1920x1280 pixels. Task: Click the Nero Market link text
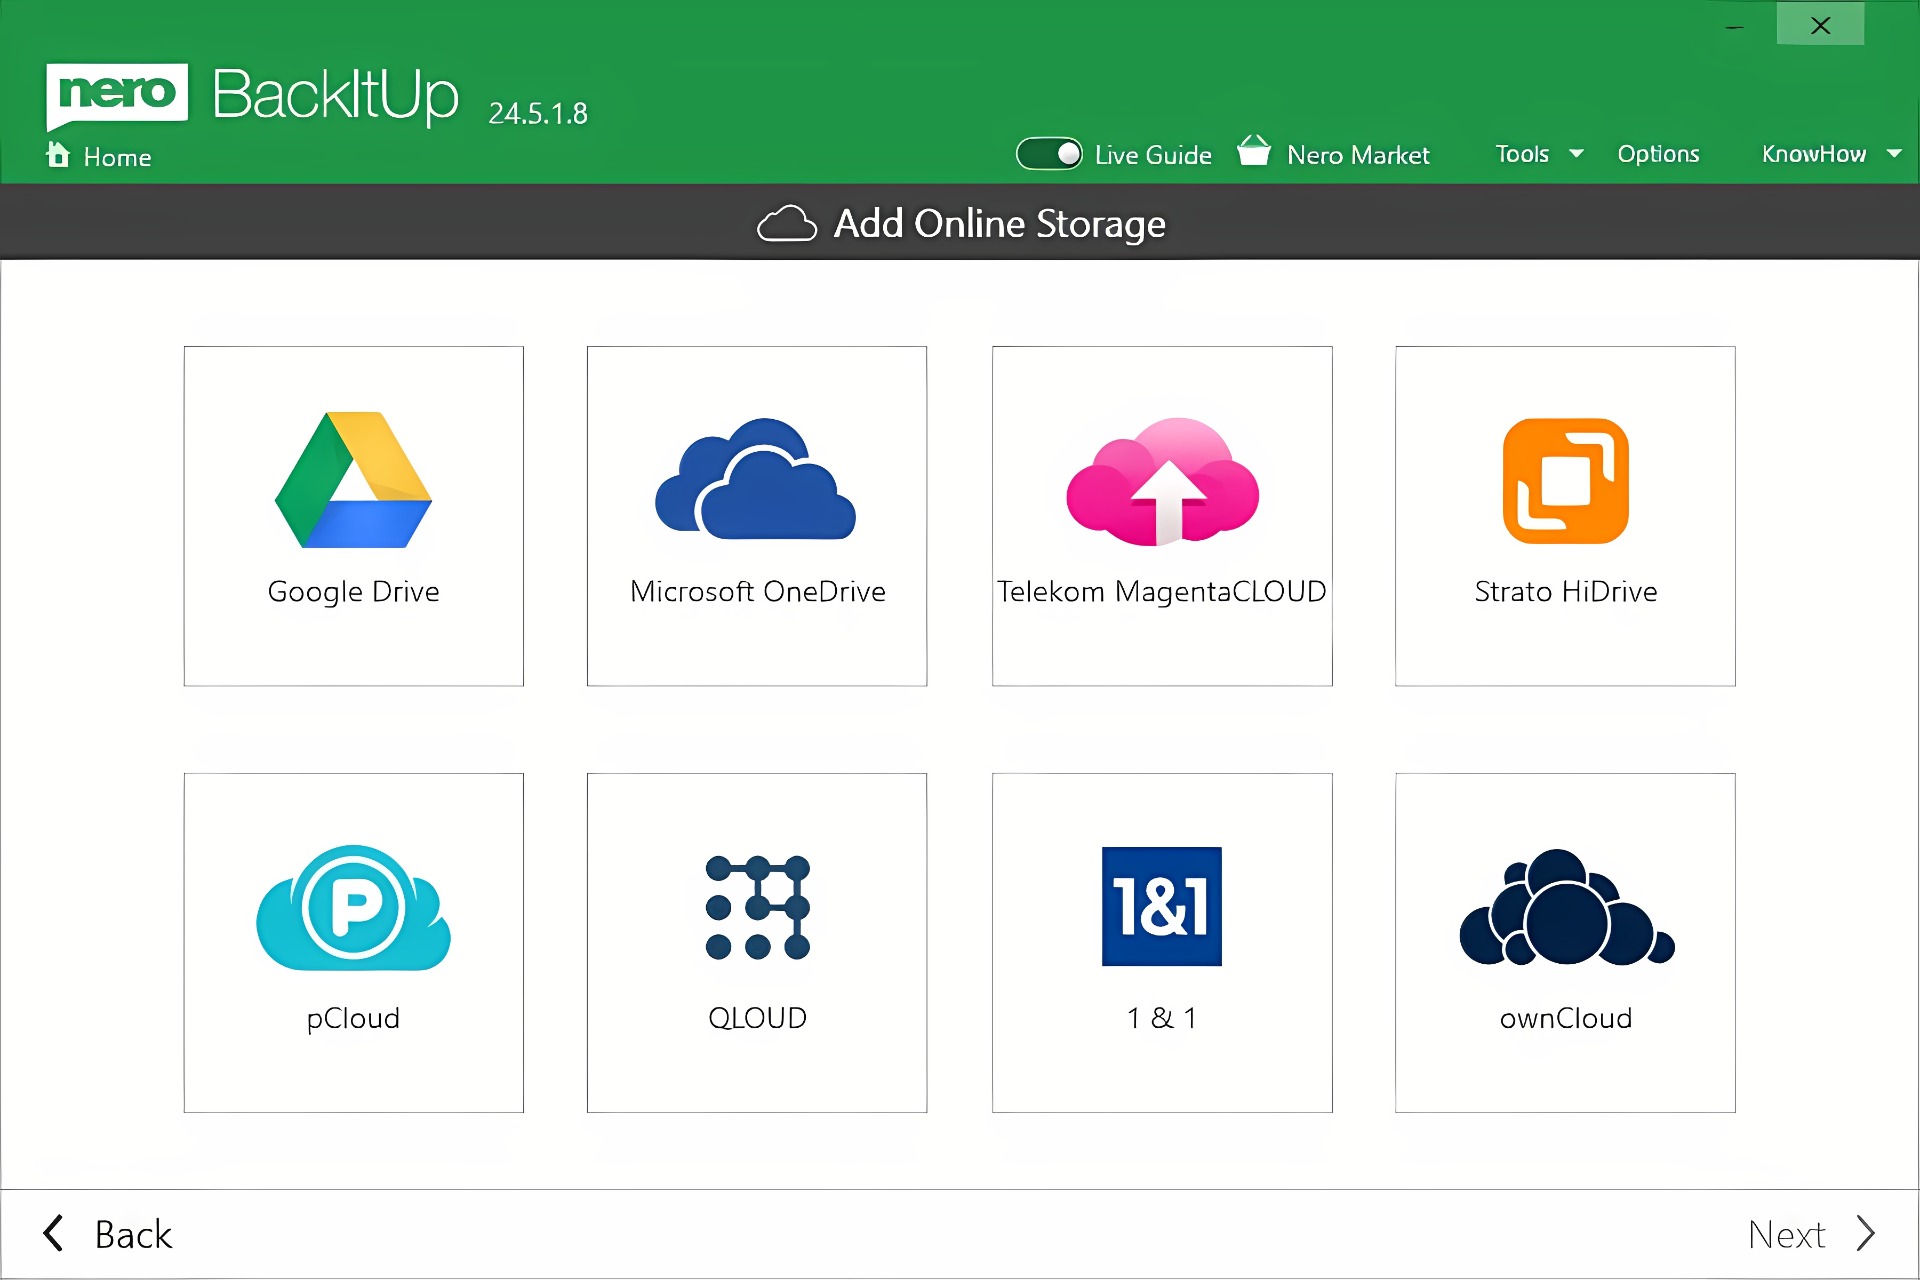(x=1358, y=155)
